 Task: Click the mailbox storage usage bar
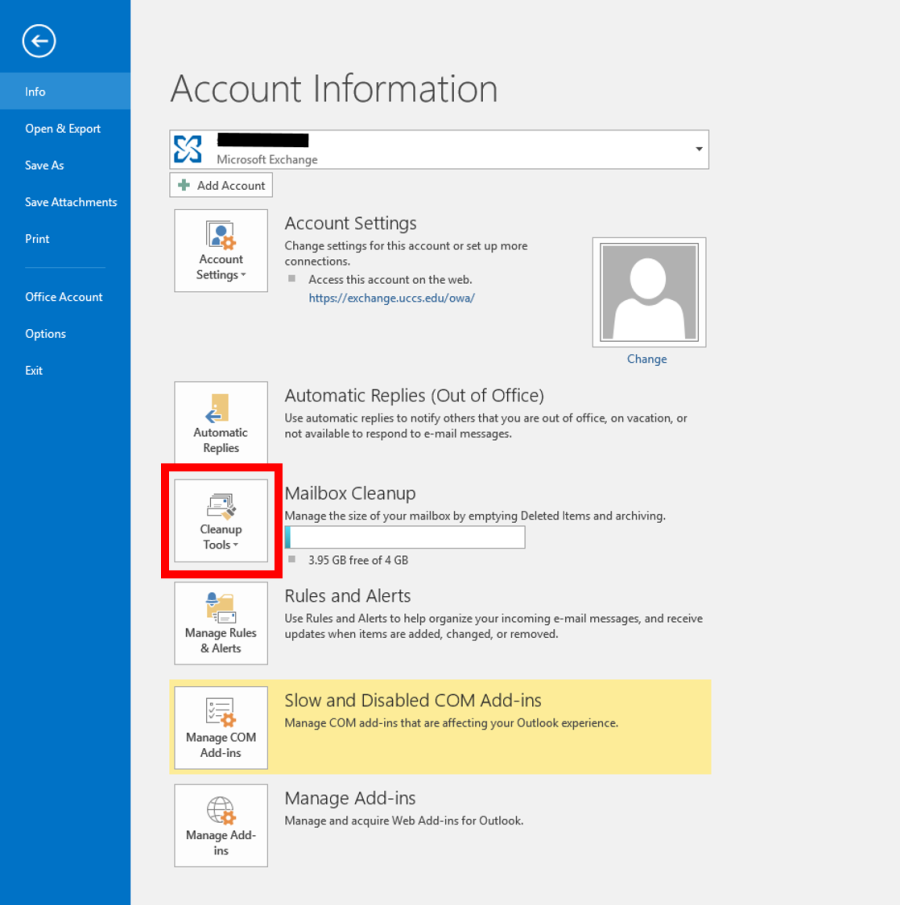click(x=405, y=537)
